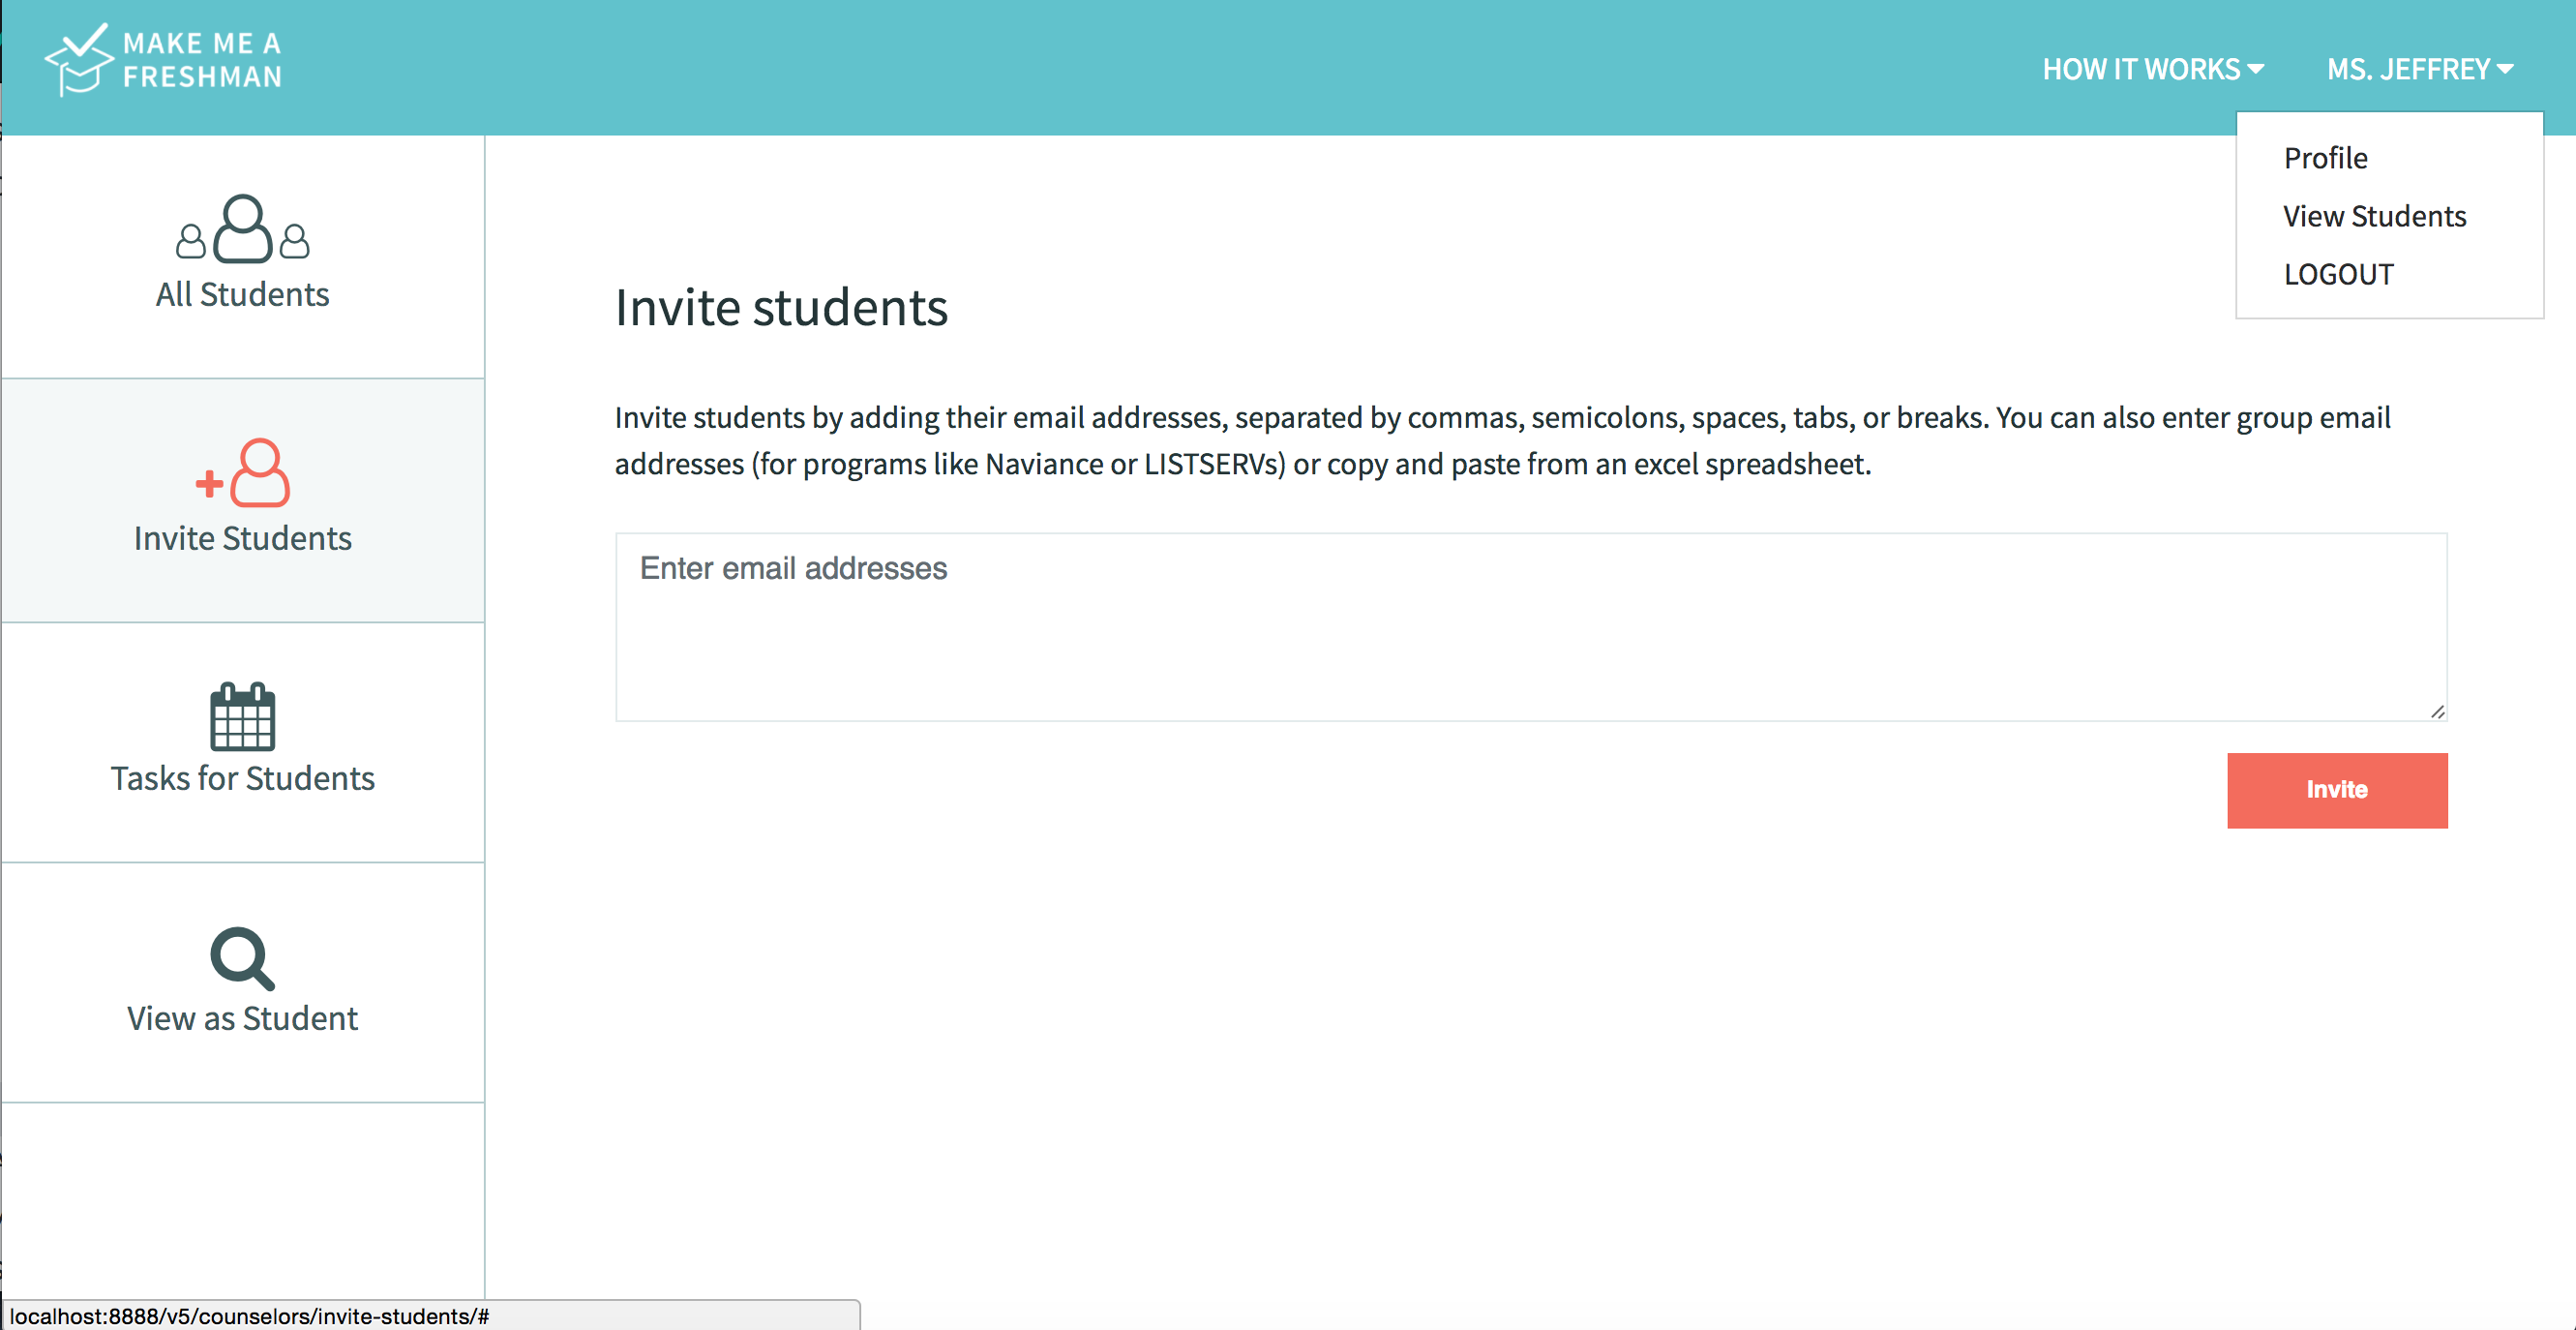Click the Make Me A Freshman logo icon
Viewport: 2576px width, 1330px height.
(x=78, y=60)
